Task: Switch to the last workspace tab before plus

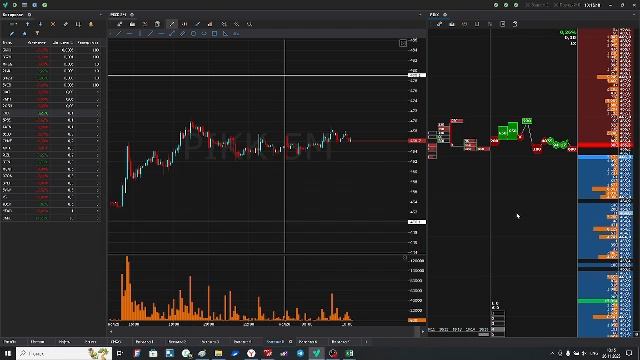Action: click(x=341, y=342)
